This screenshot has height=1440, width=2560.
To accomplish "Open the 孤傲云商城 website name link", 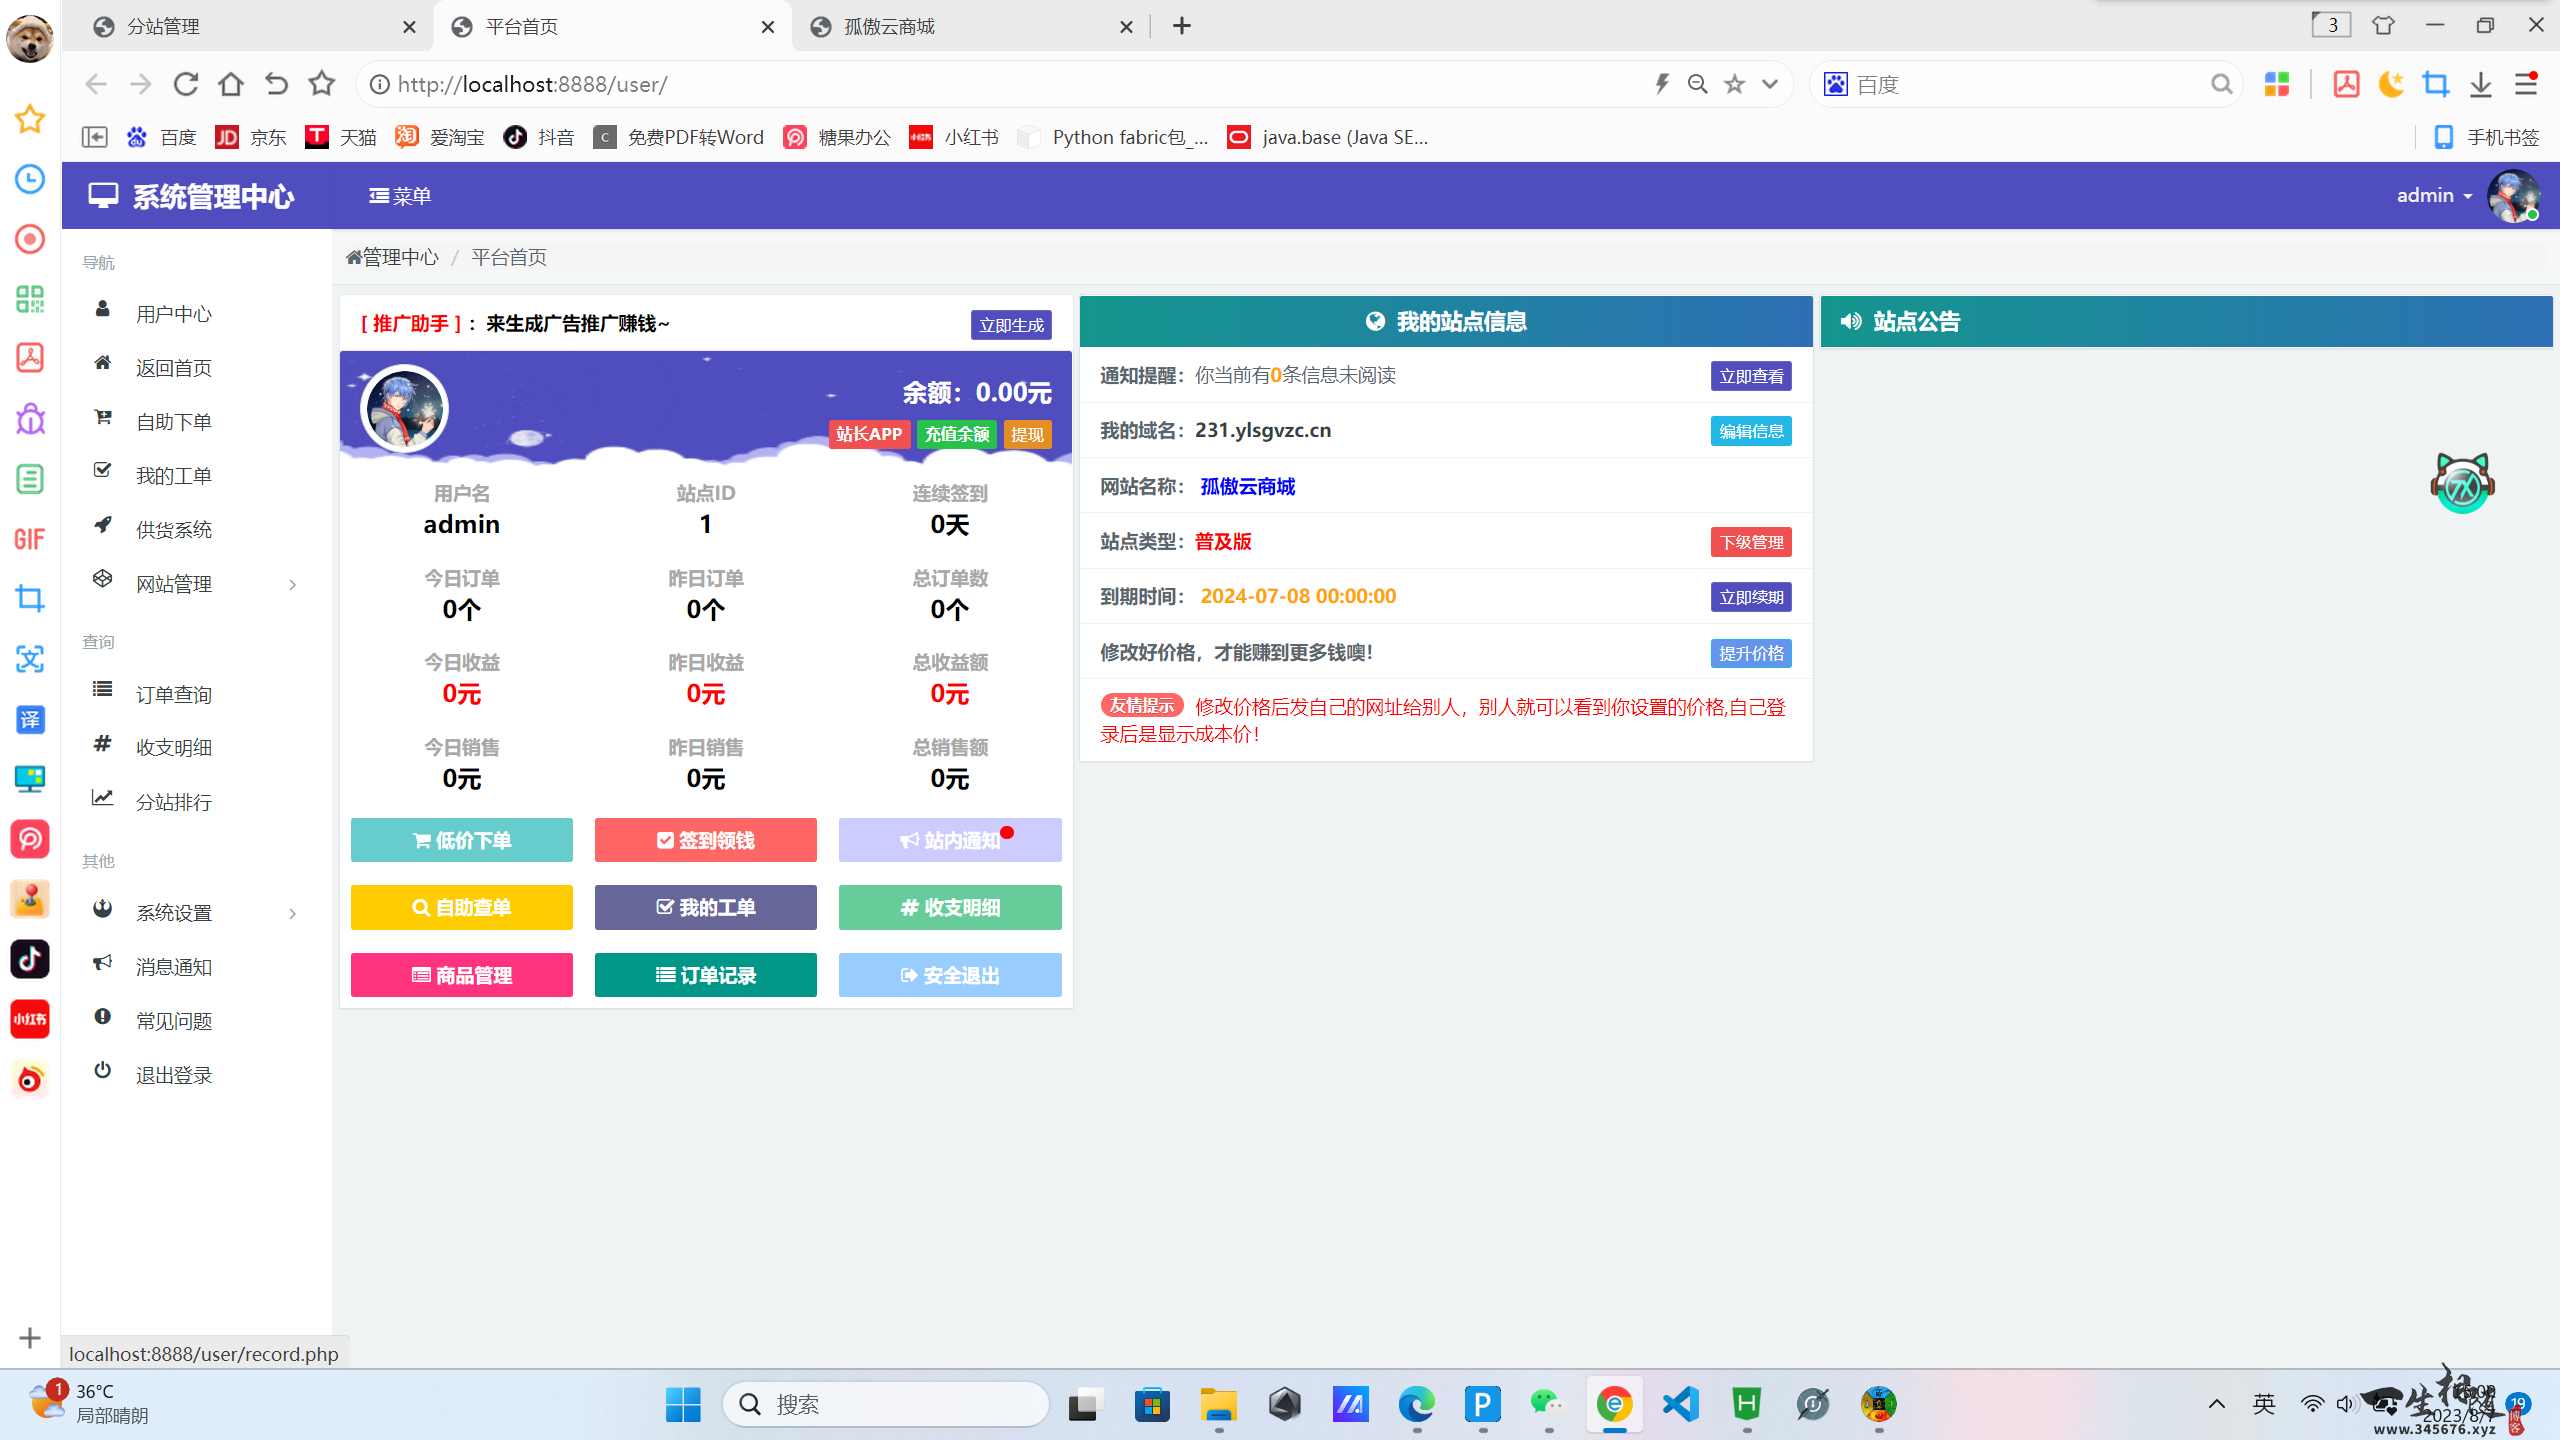I will (1247, 487).
